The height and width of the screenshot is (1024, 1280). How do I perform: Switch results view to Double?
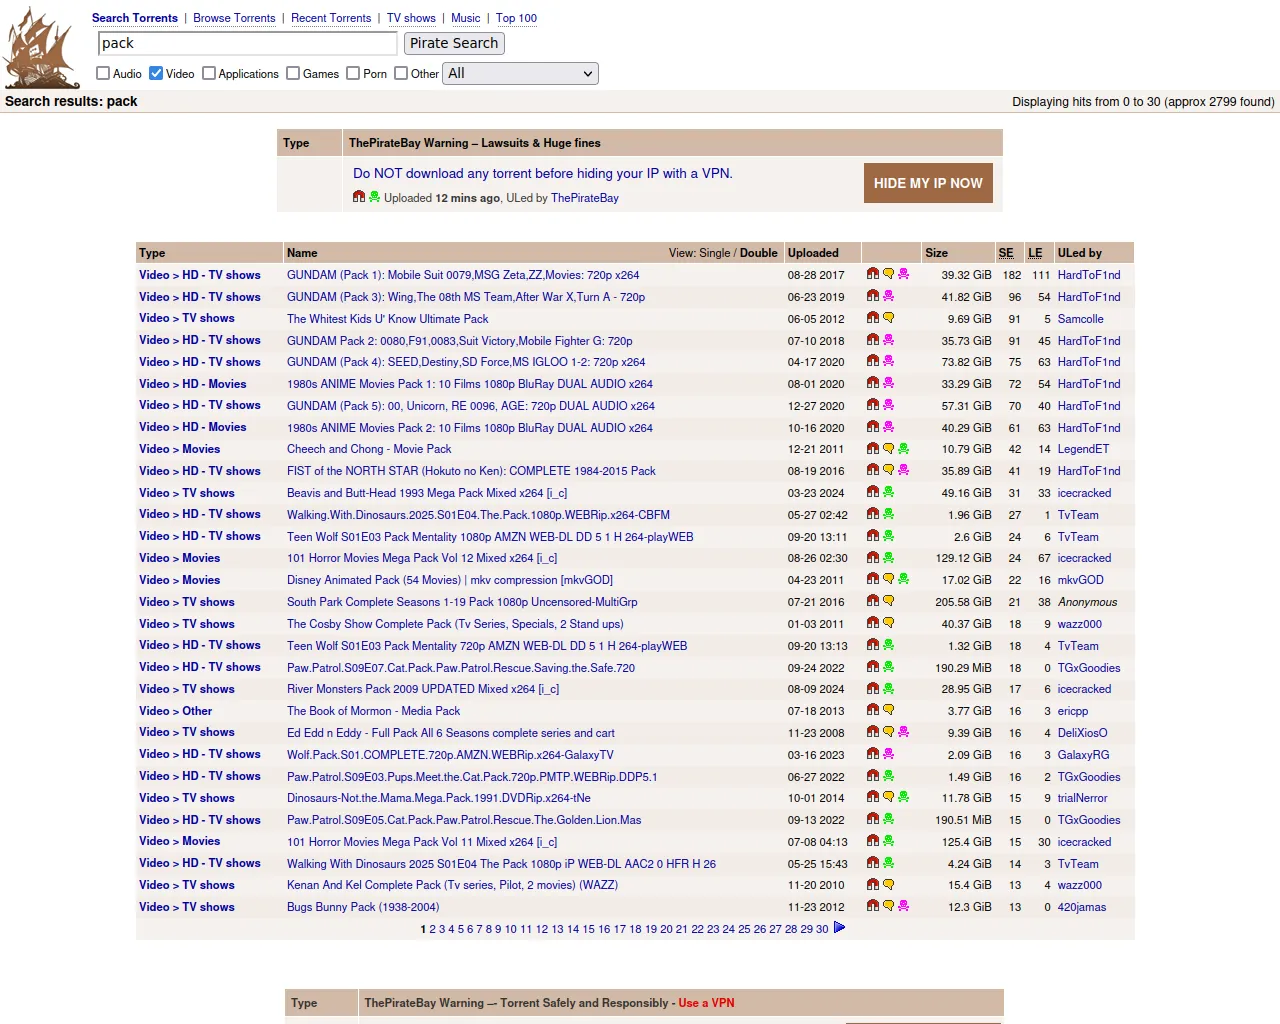(758, 253)
